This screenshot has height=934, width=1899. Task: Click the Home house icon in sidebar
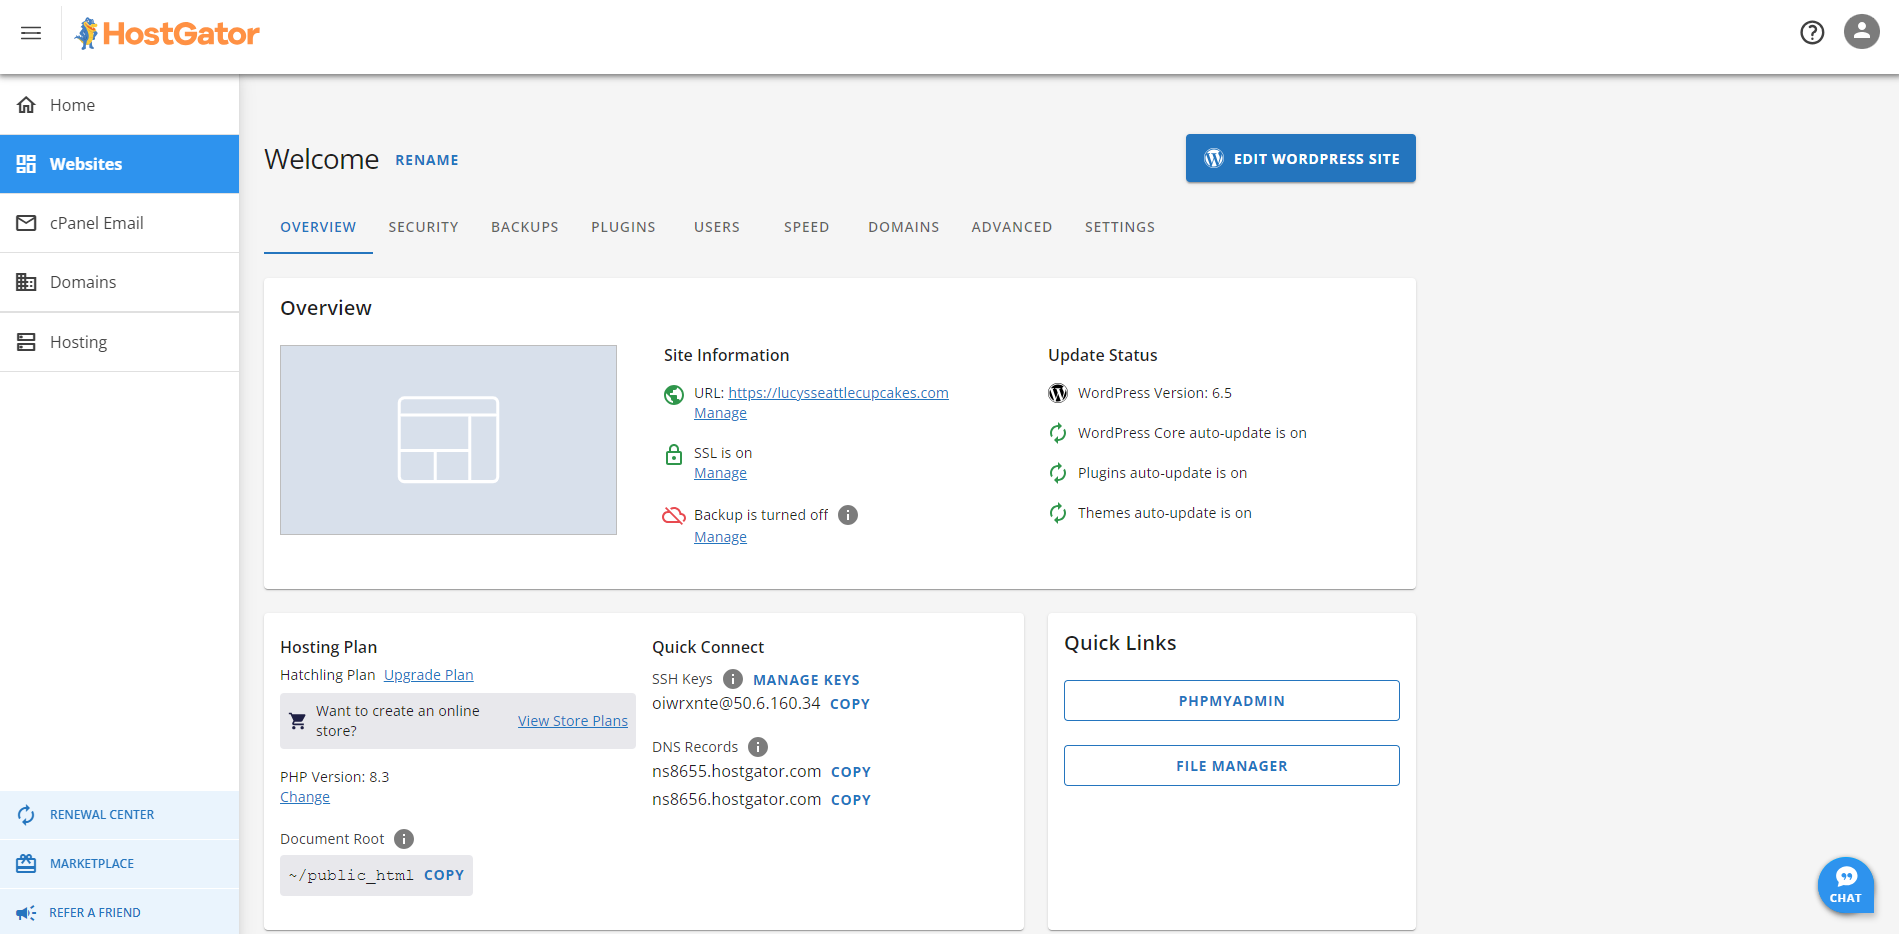click(x=26, y=105)
